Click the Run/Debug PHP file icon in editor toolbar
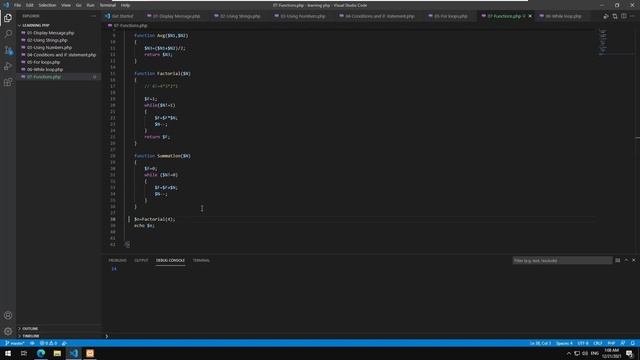The height and width of the screenshot is (360, 640). pyautogui.click(x=606, y=16)
